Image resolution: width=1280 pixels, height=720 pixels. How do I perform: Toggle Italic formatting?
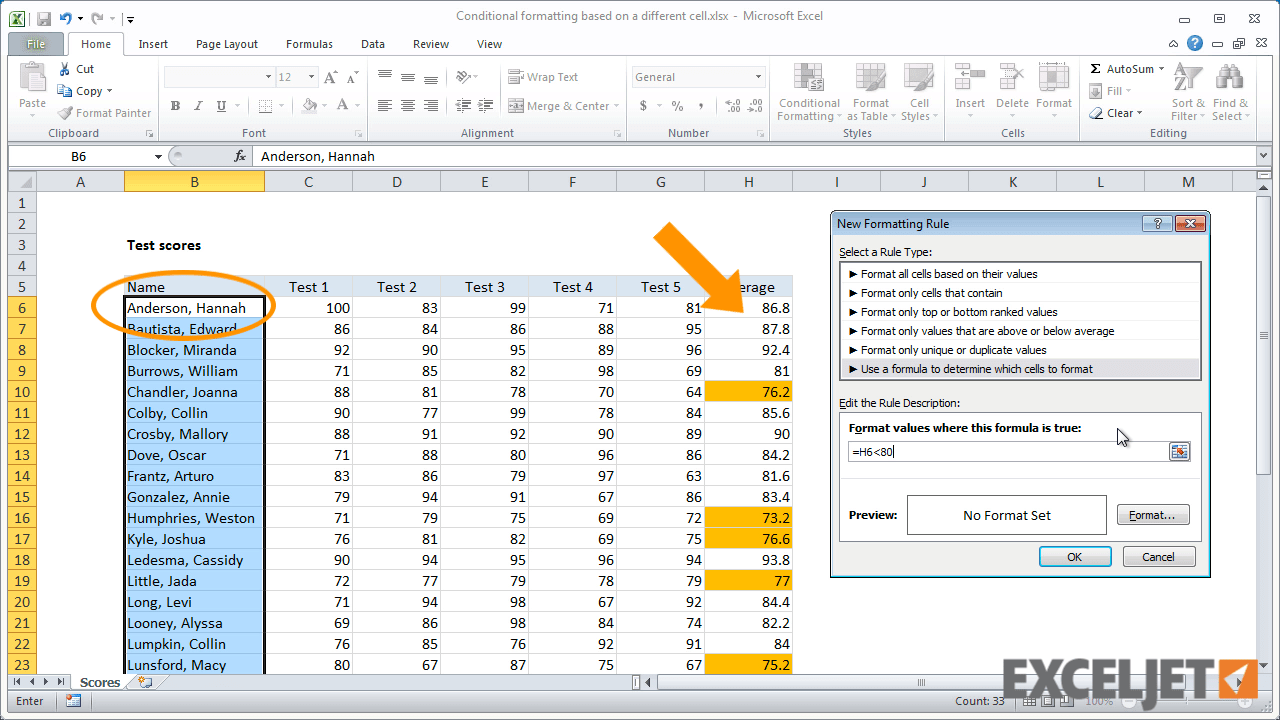click(197, 105)
